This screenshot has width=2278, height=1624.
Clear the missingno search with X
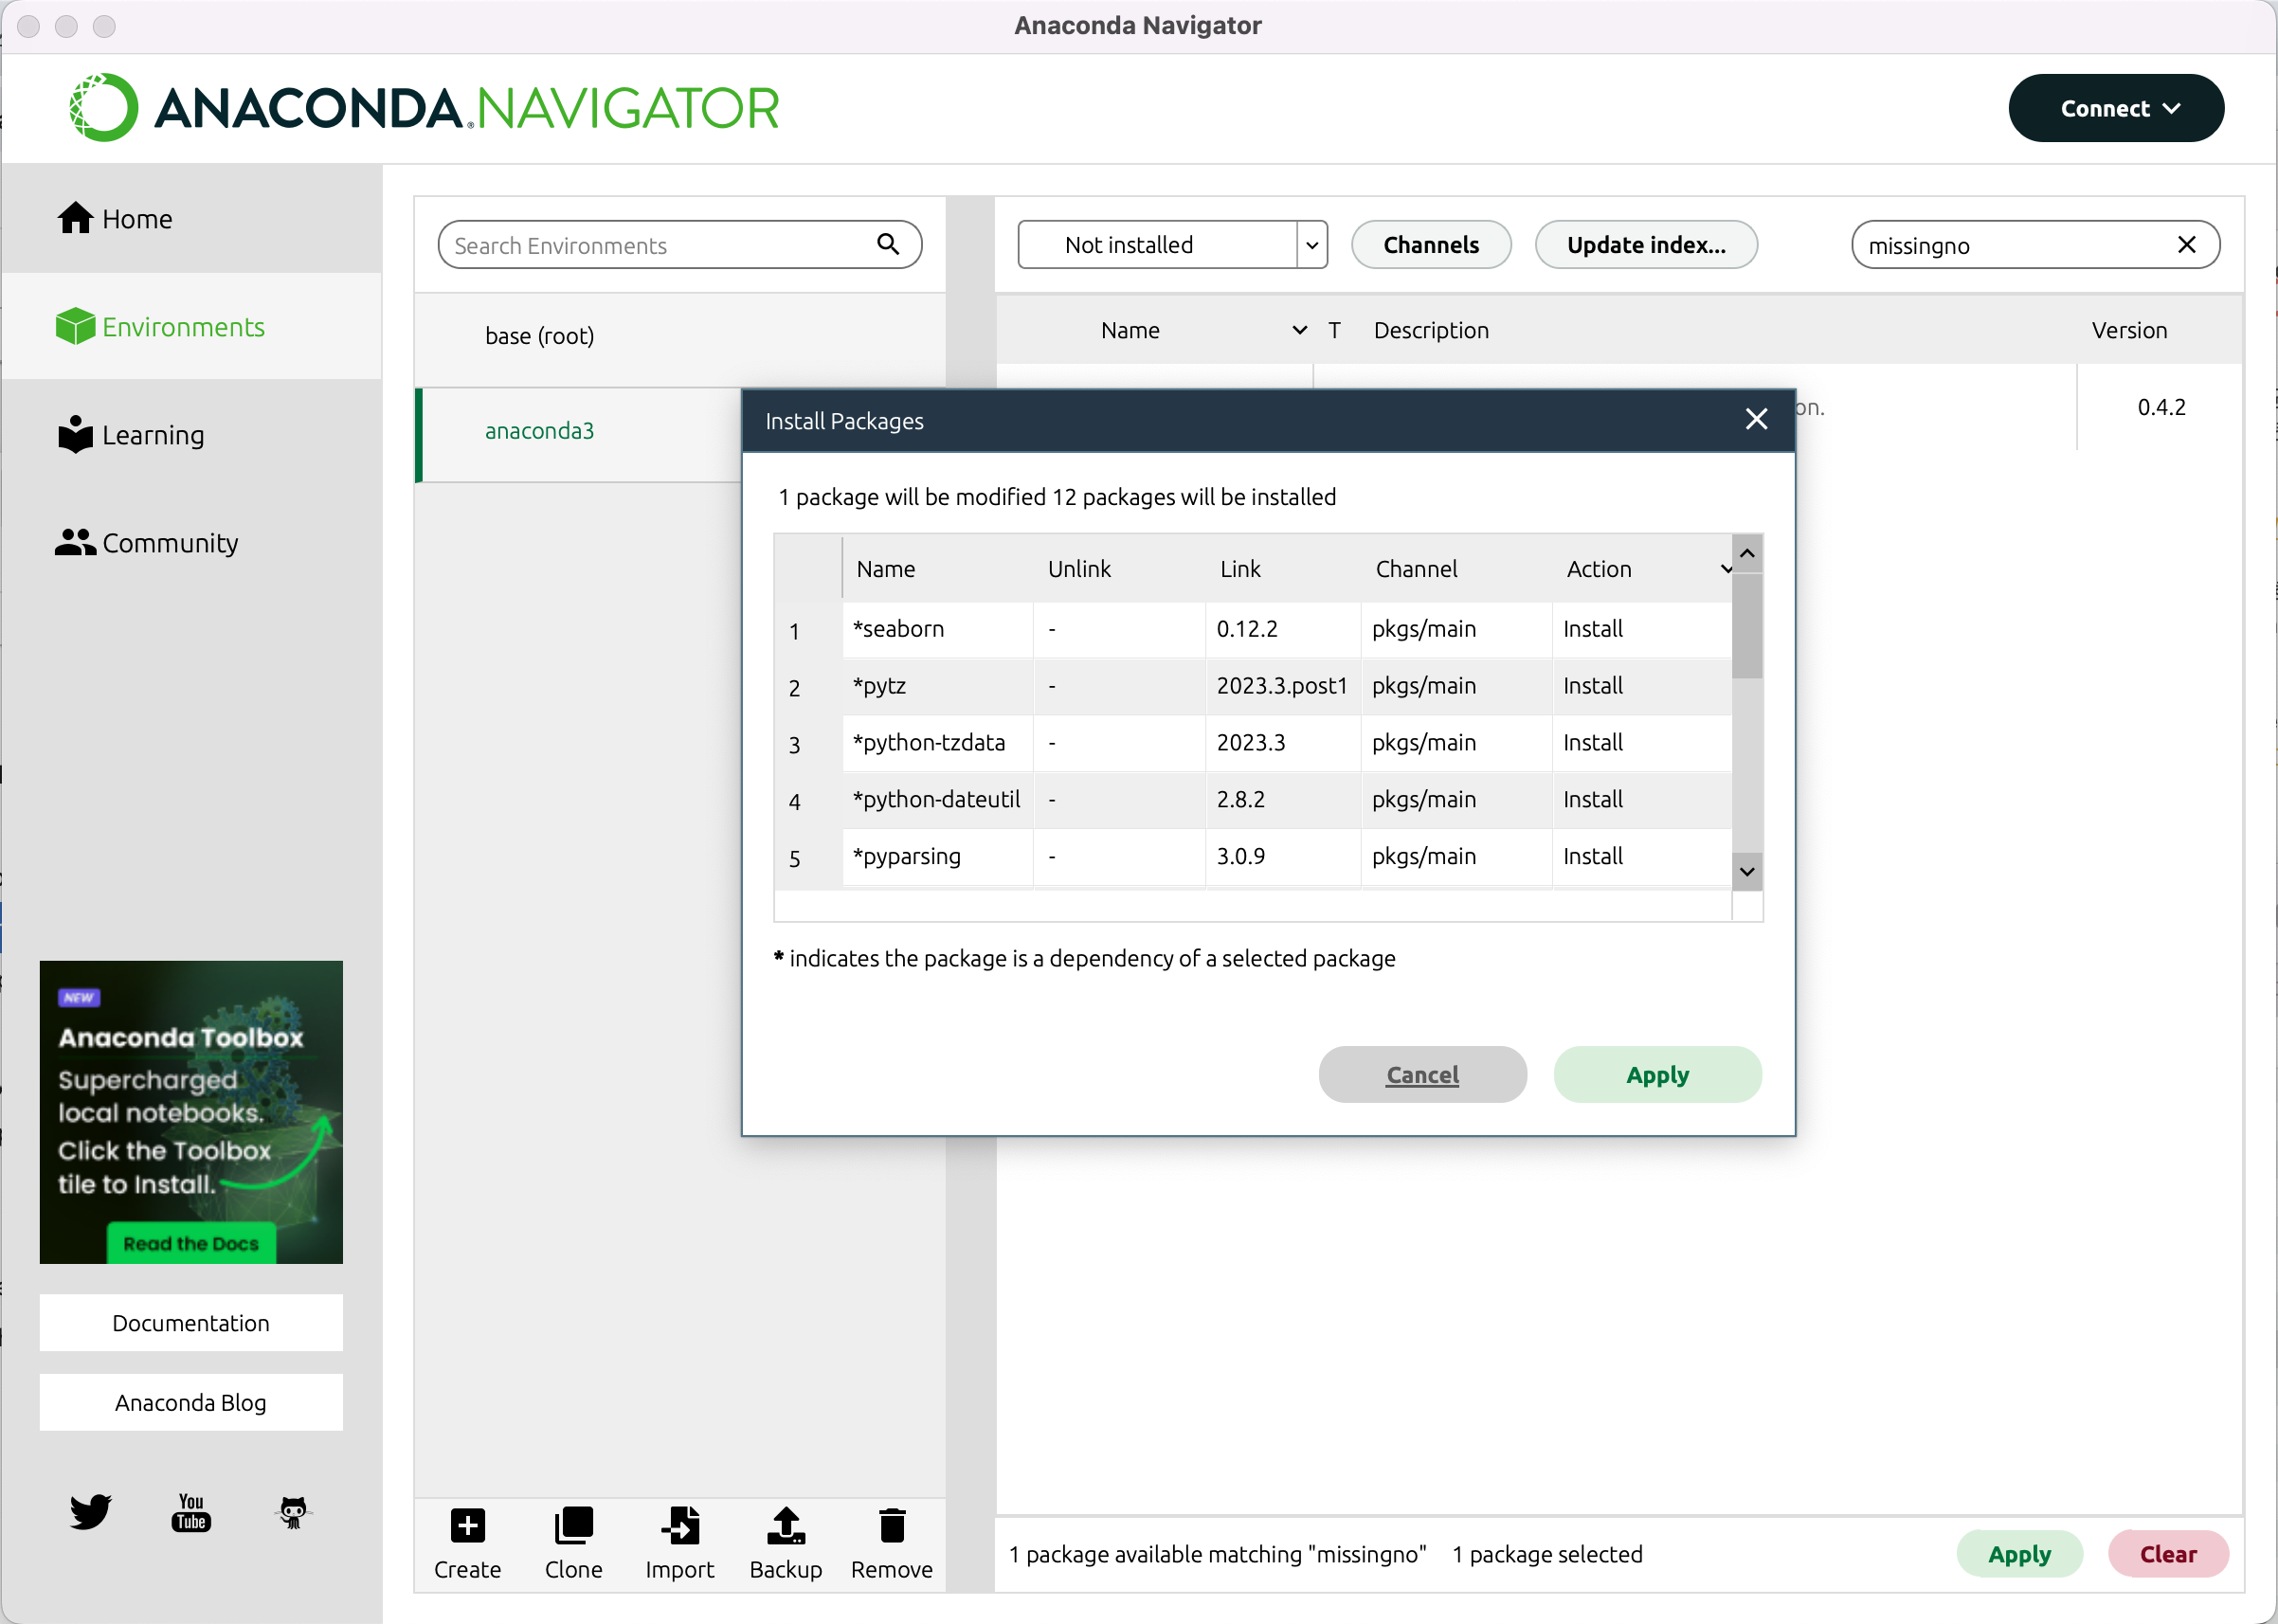[2186, 245]
